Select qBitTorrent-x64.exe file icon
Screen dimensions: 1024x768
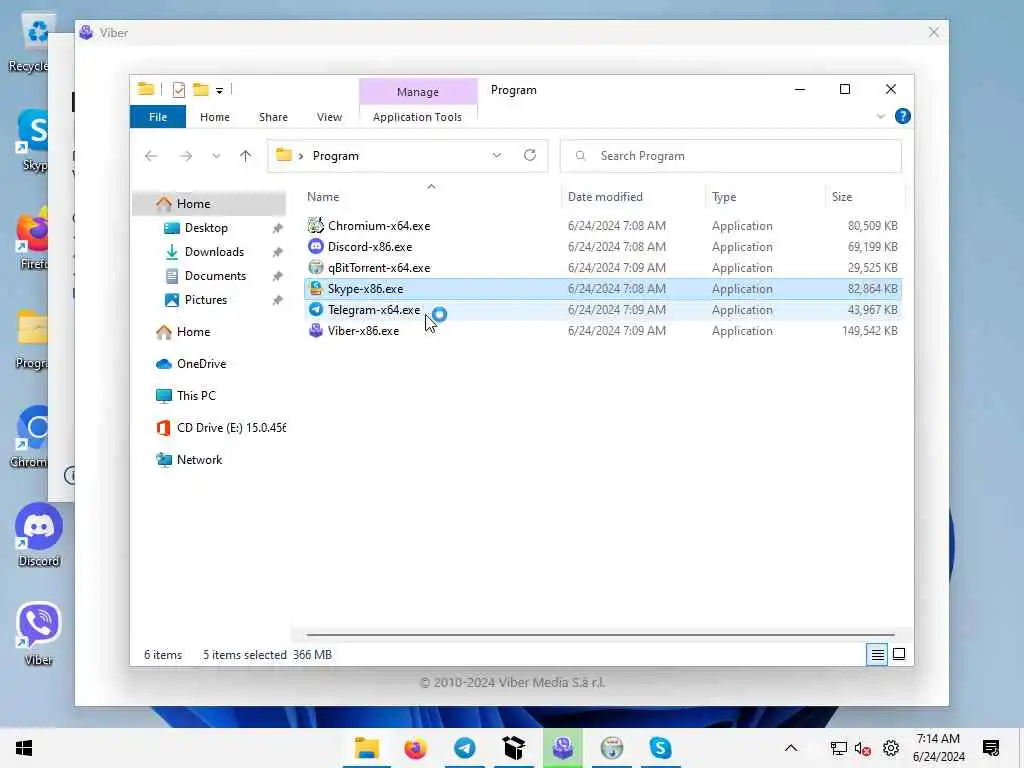click(x=315, y=267)
